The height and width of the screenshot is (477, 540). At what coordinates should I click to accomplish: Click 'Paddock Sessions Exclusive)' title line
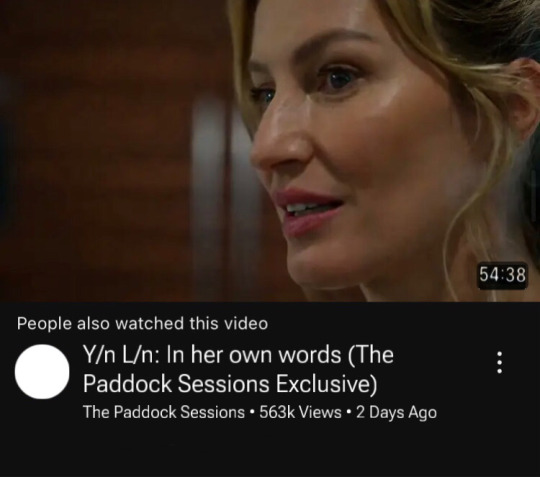point(230,383)
